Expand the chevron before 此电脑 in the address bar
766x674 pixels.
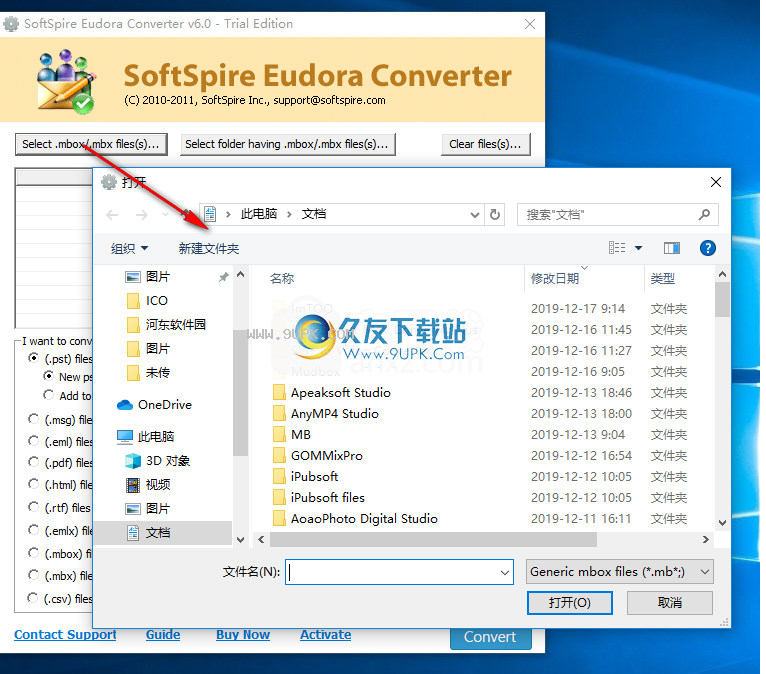[228, 214]
